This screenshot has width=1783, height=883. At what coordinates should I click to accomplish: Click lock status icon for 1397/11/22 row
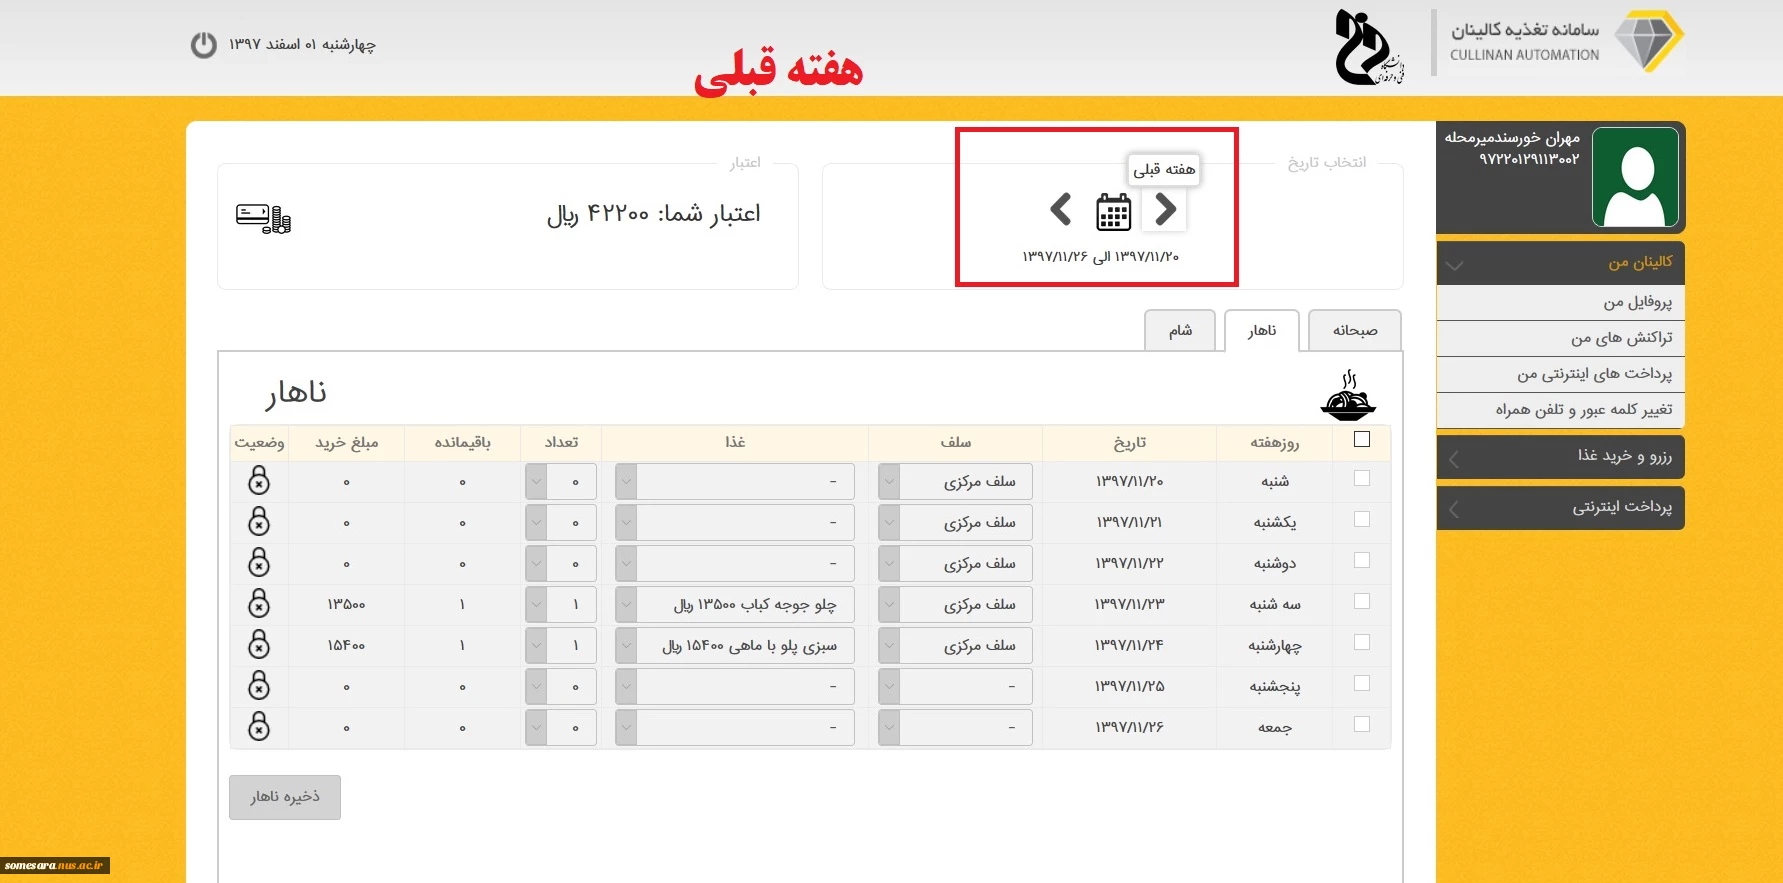[259, 563]
